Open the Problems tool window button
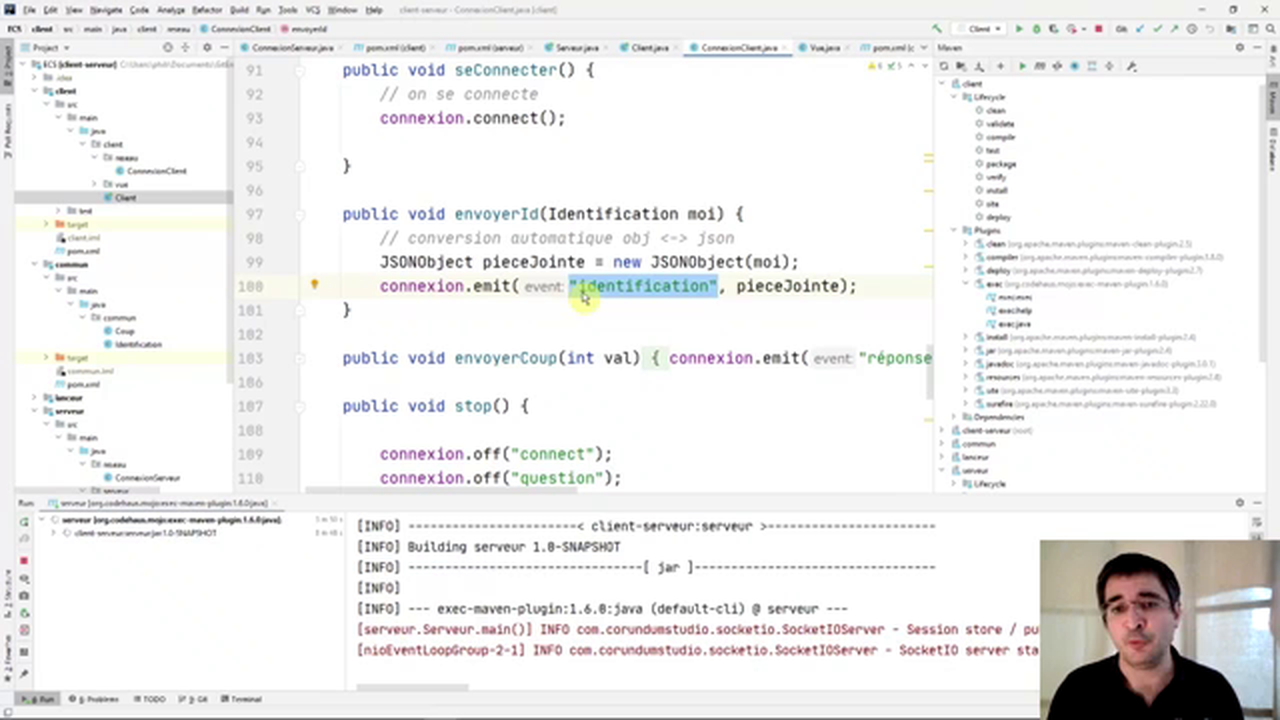1280x720 pixels. pos(93,699)
